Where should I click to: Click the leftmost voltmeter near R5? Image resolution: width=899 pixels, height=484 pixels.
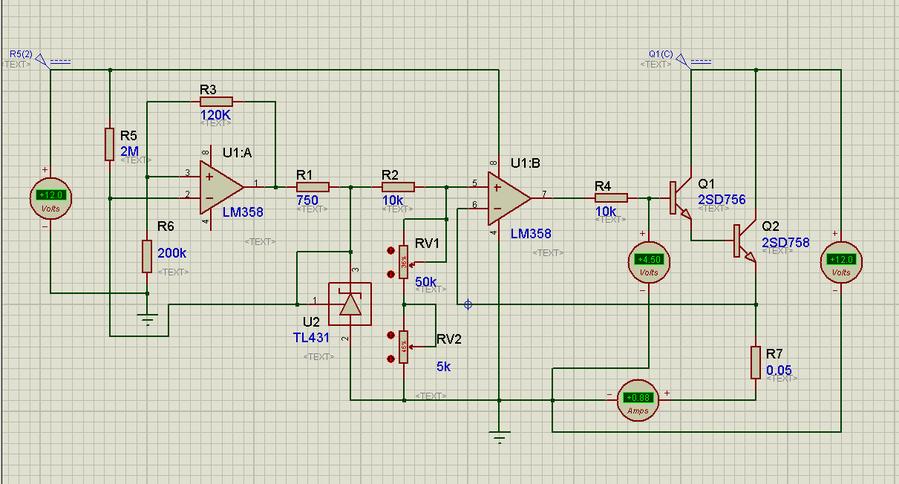(49, 197)
